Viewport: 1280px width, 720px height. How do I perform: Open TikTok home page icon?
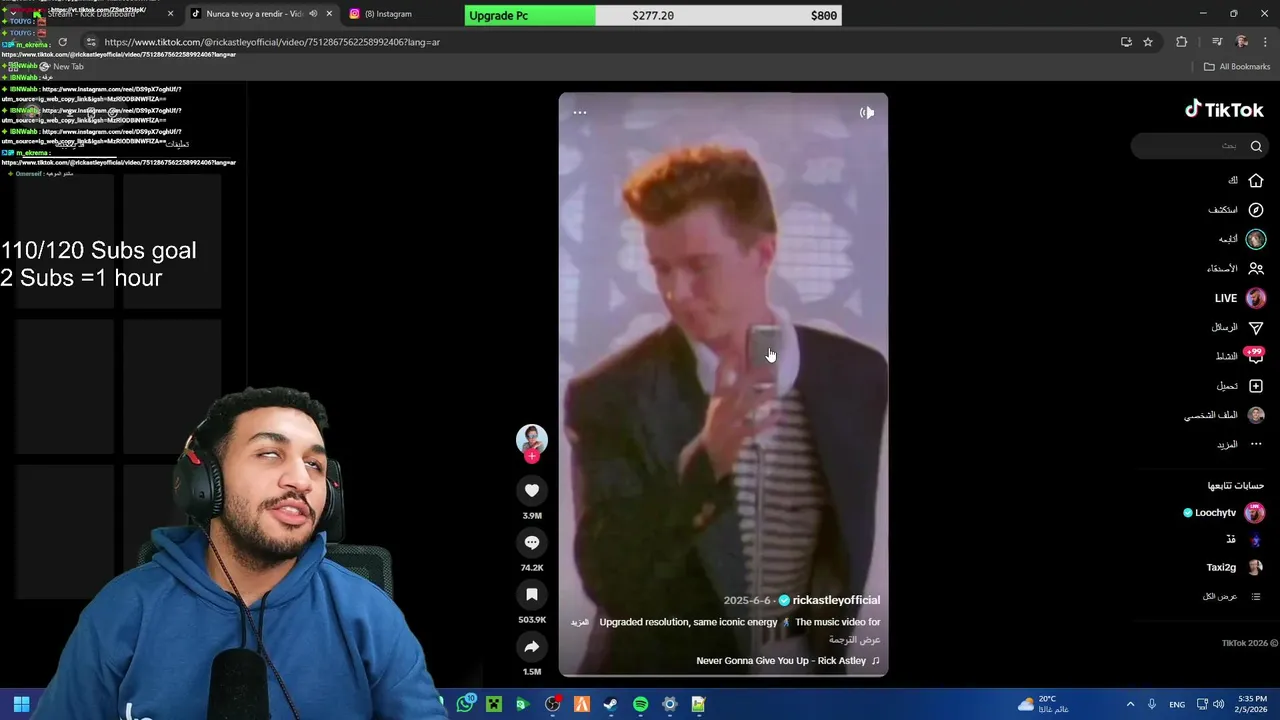tap(1256, 180)
